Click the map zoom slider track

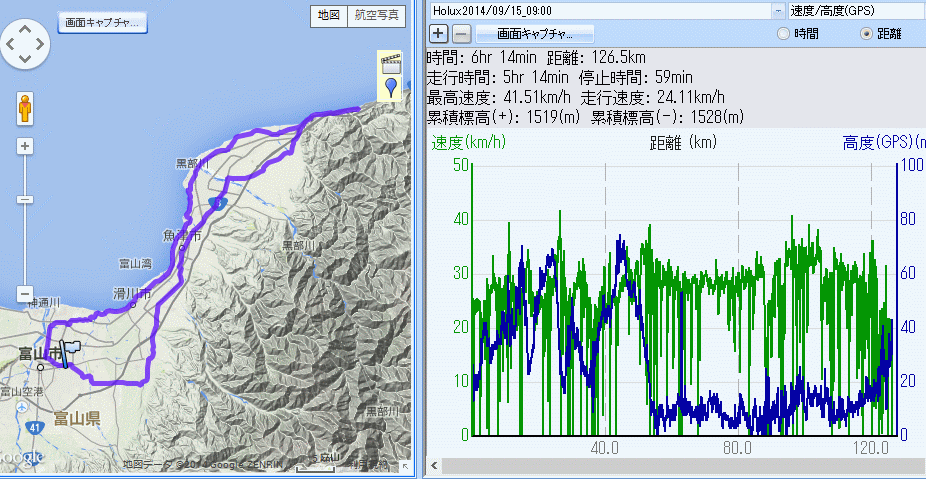[x=25, y=220]
